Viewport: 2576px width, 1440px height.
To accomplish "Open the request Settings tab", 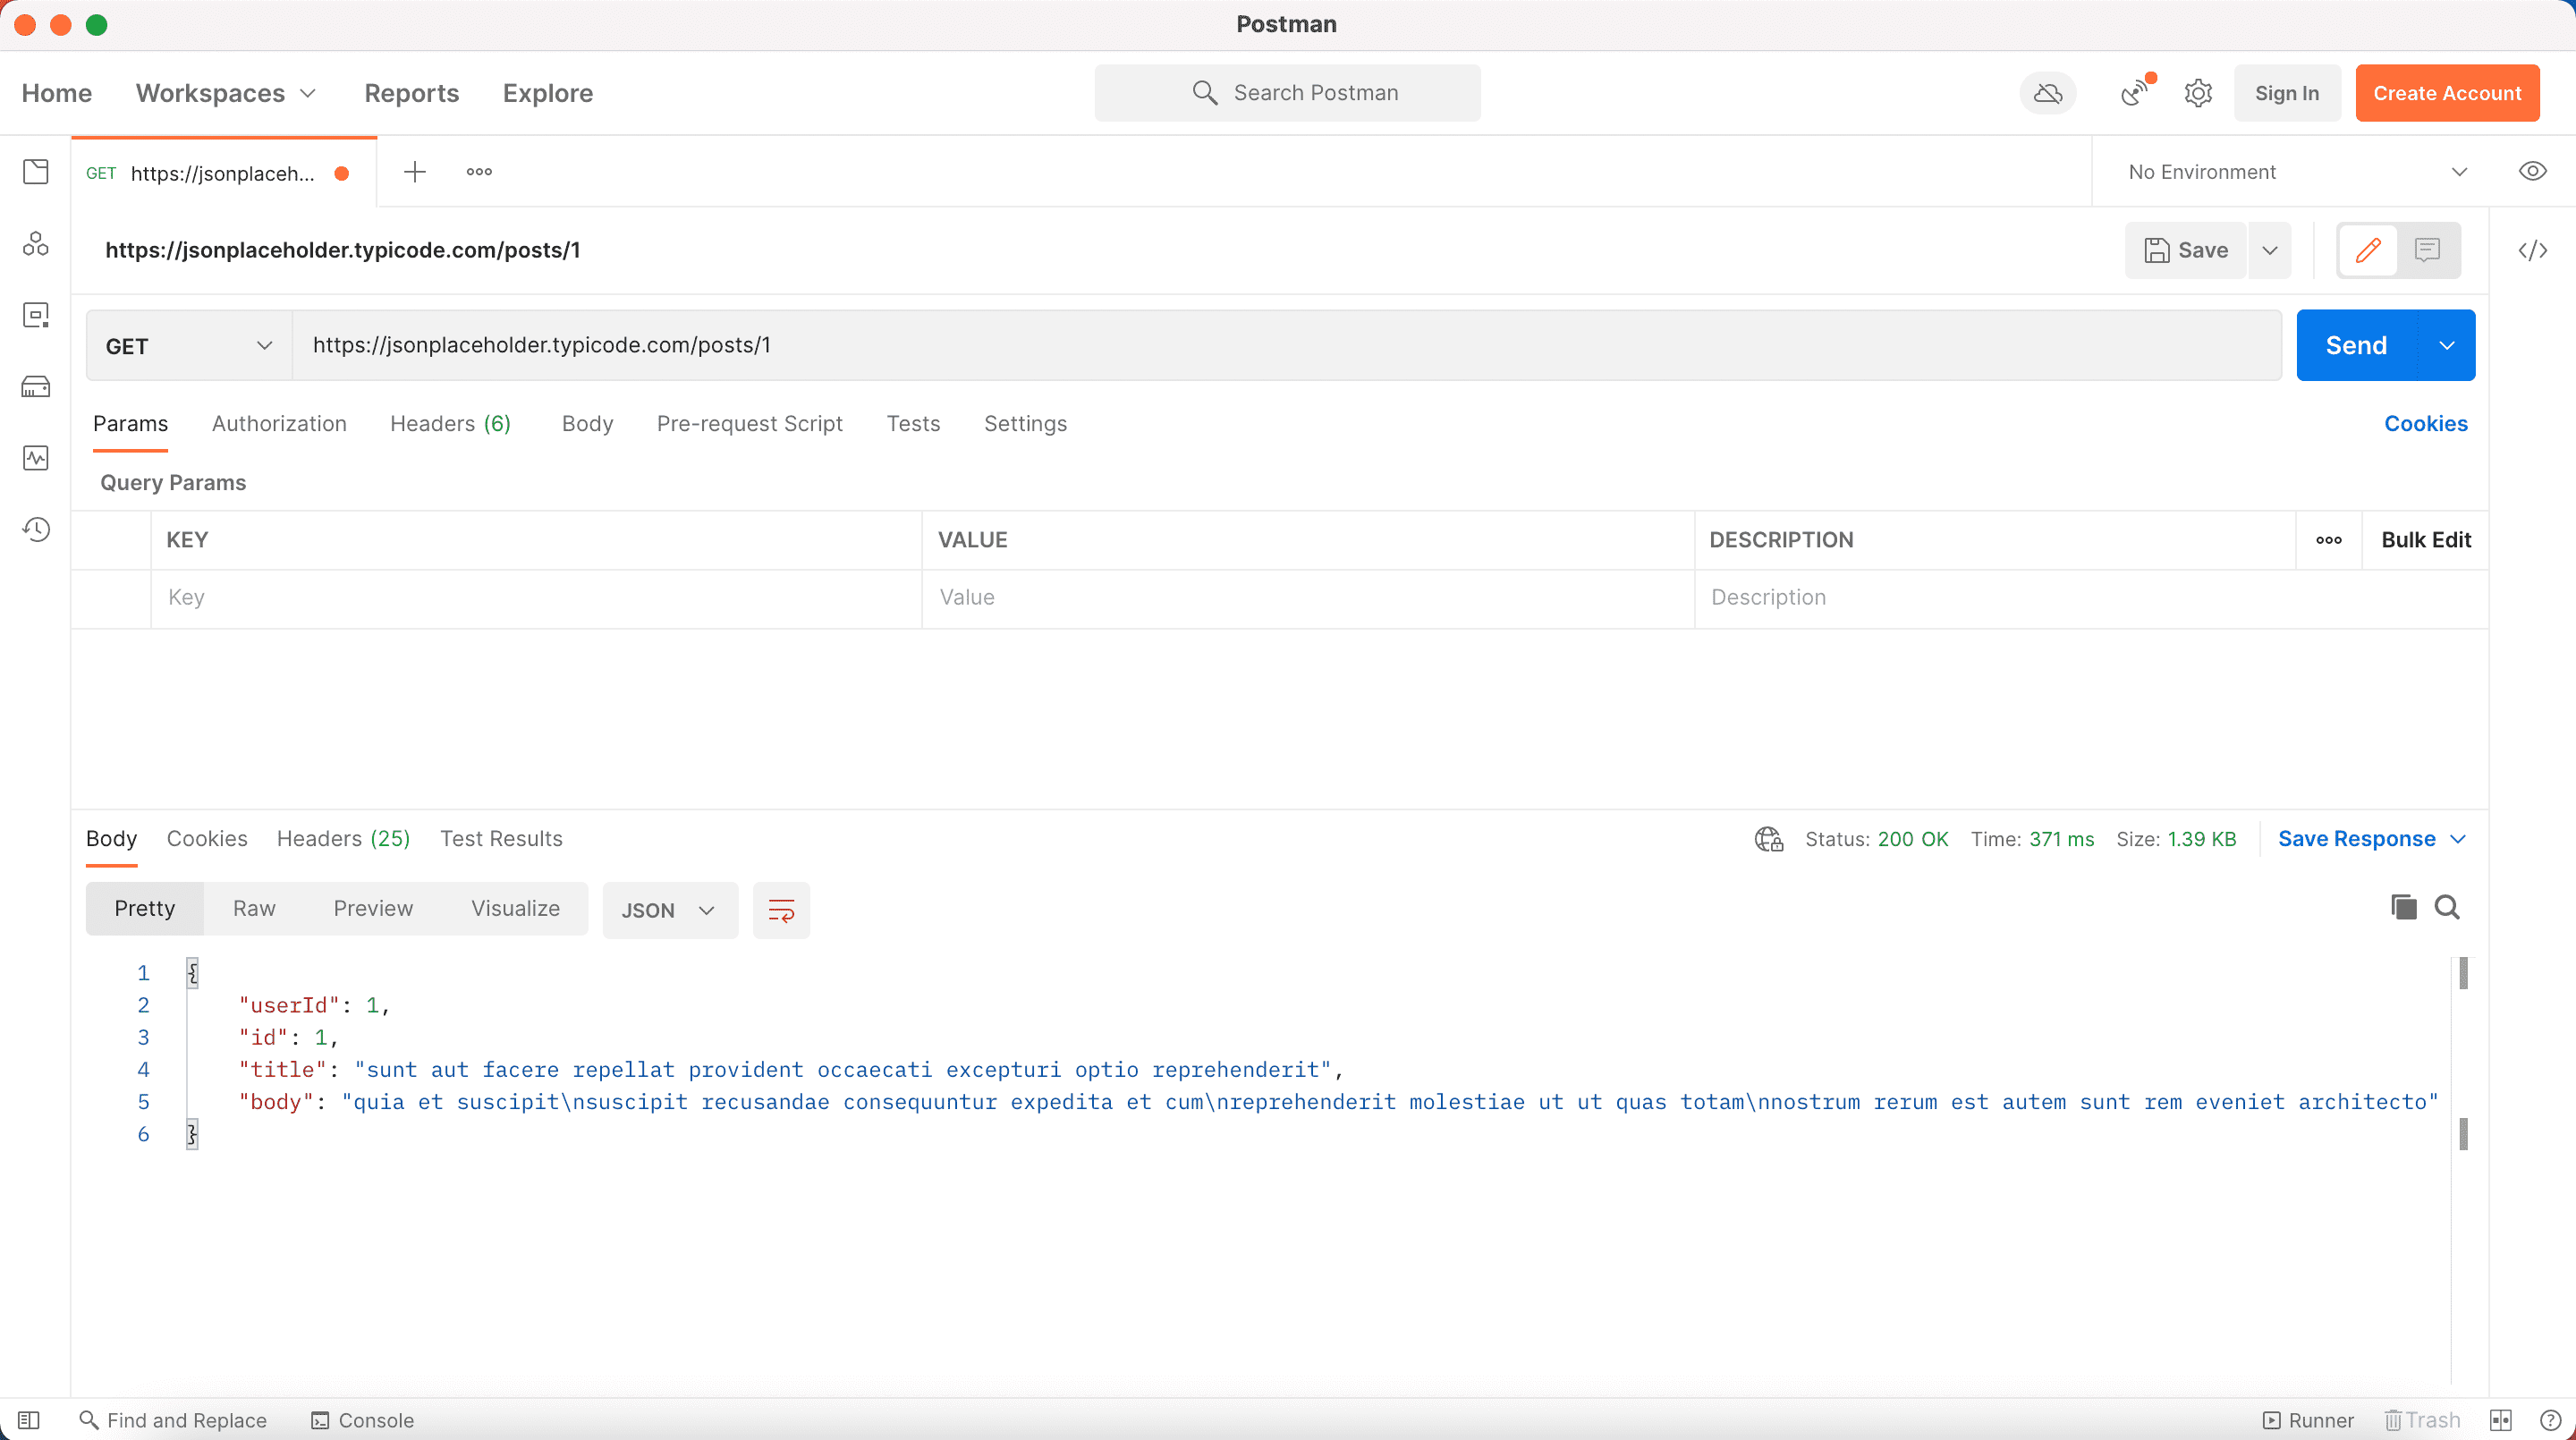I will pyautogui.click(x=1025, y=424).
